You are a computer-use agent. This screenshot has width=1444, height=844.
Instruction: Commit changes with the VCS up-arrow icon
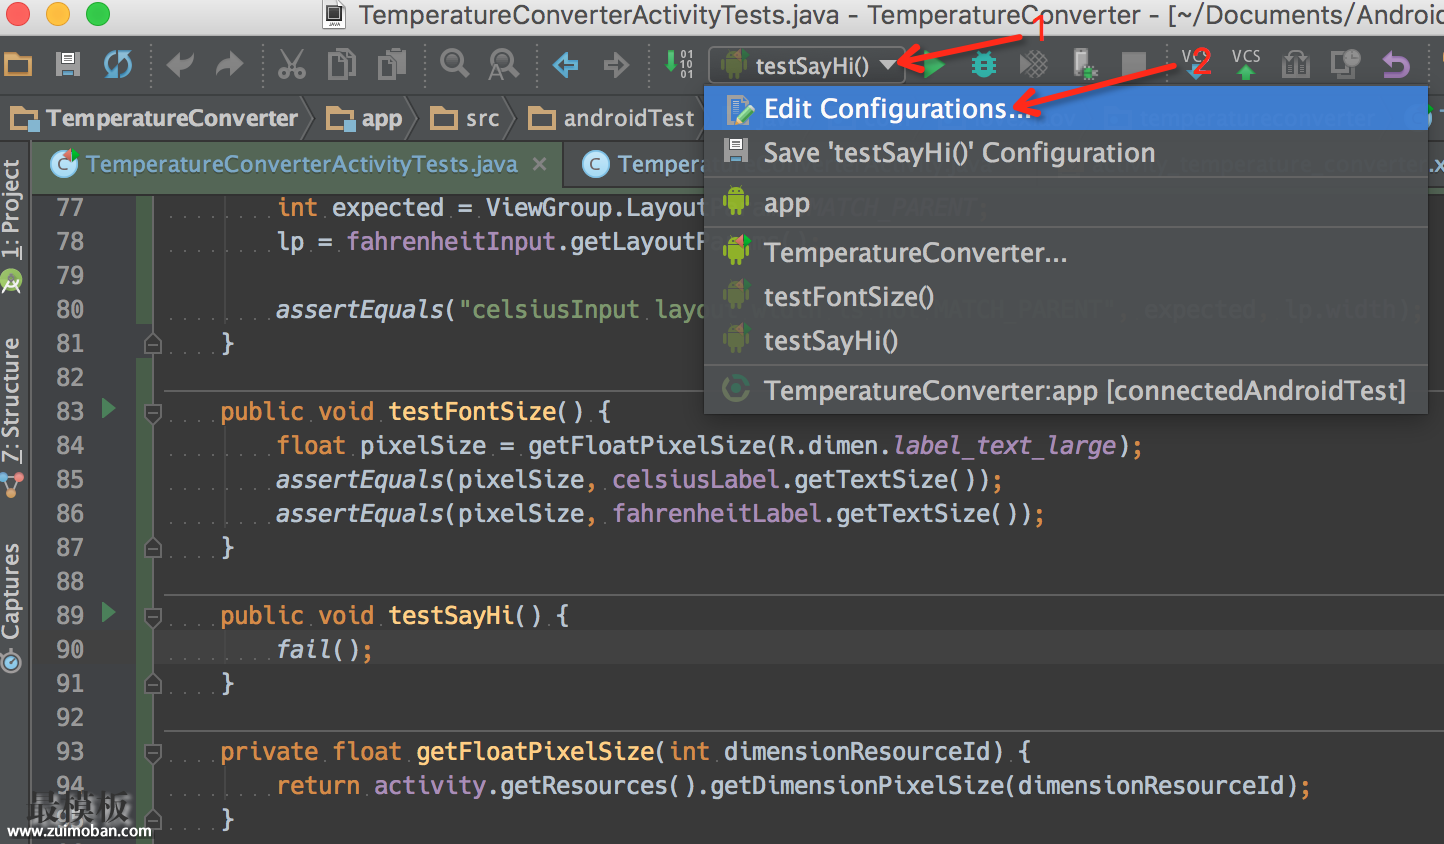(1246, 64)
